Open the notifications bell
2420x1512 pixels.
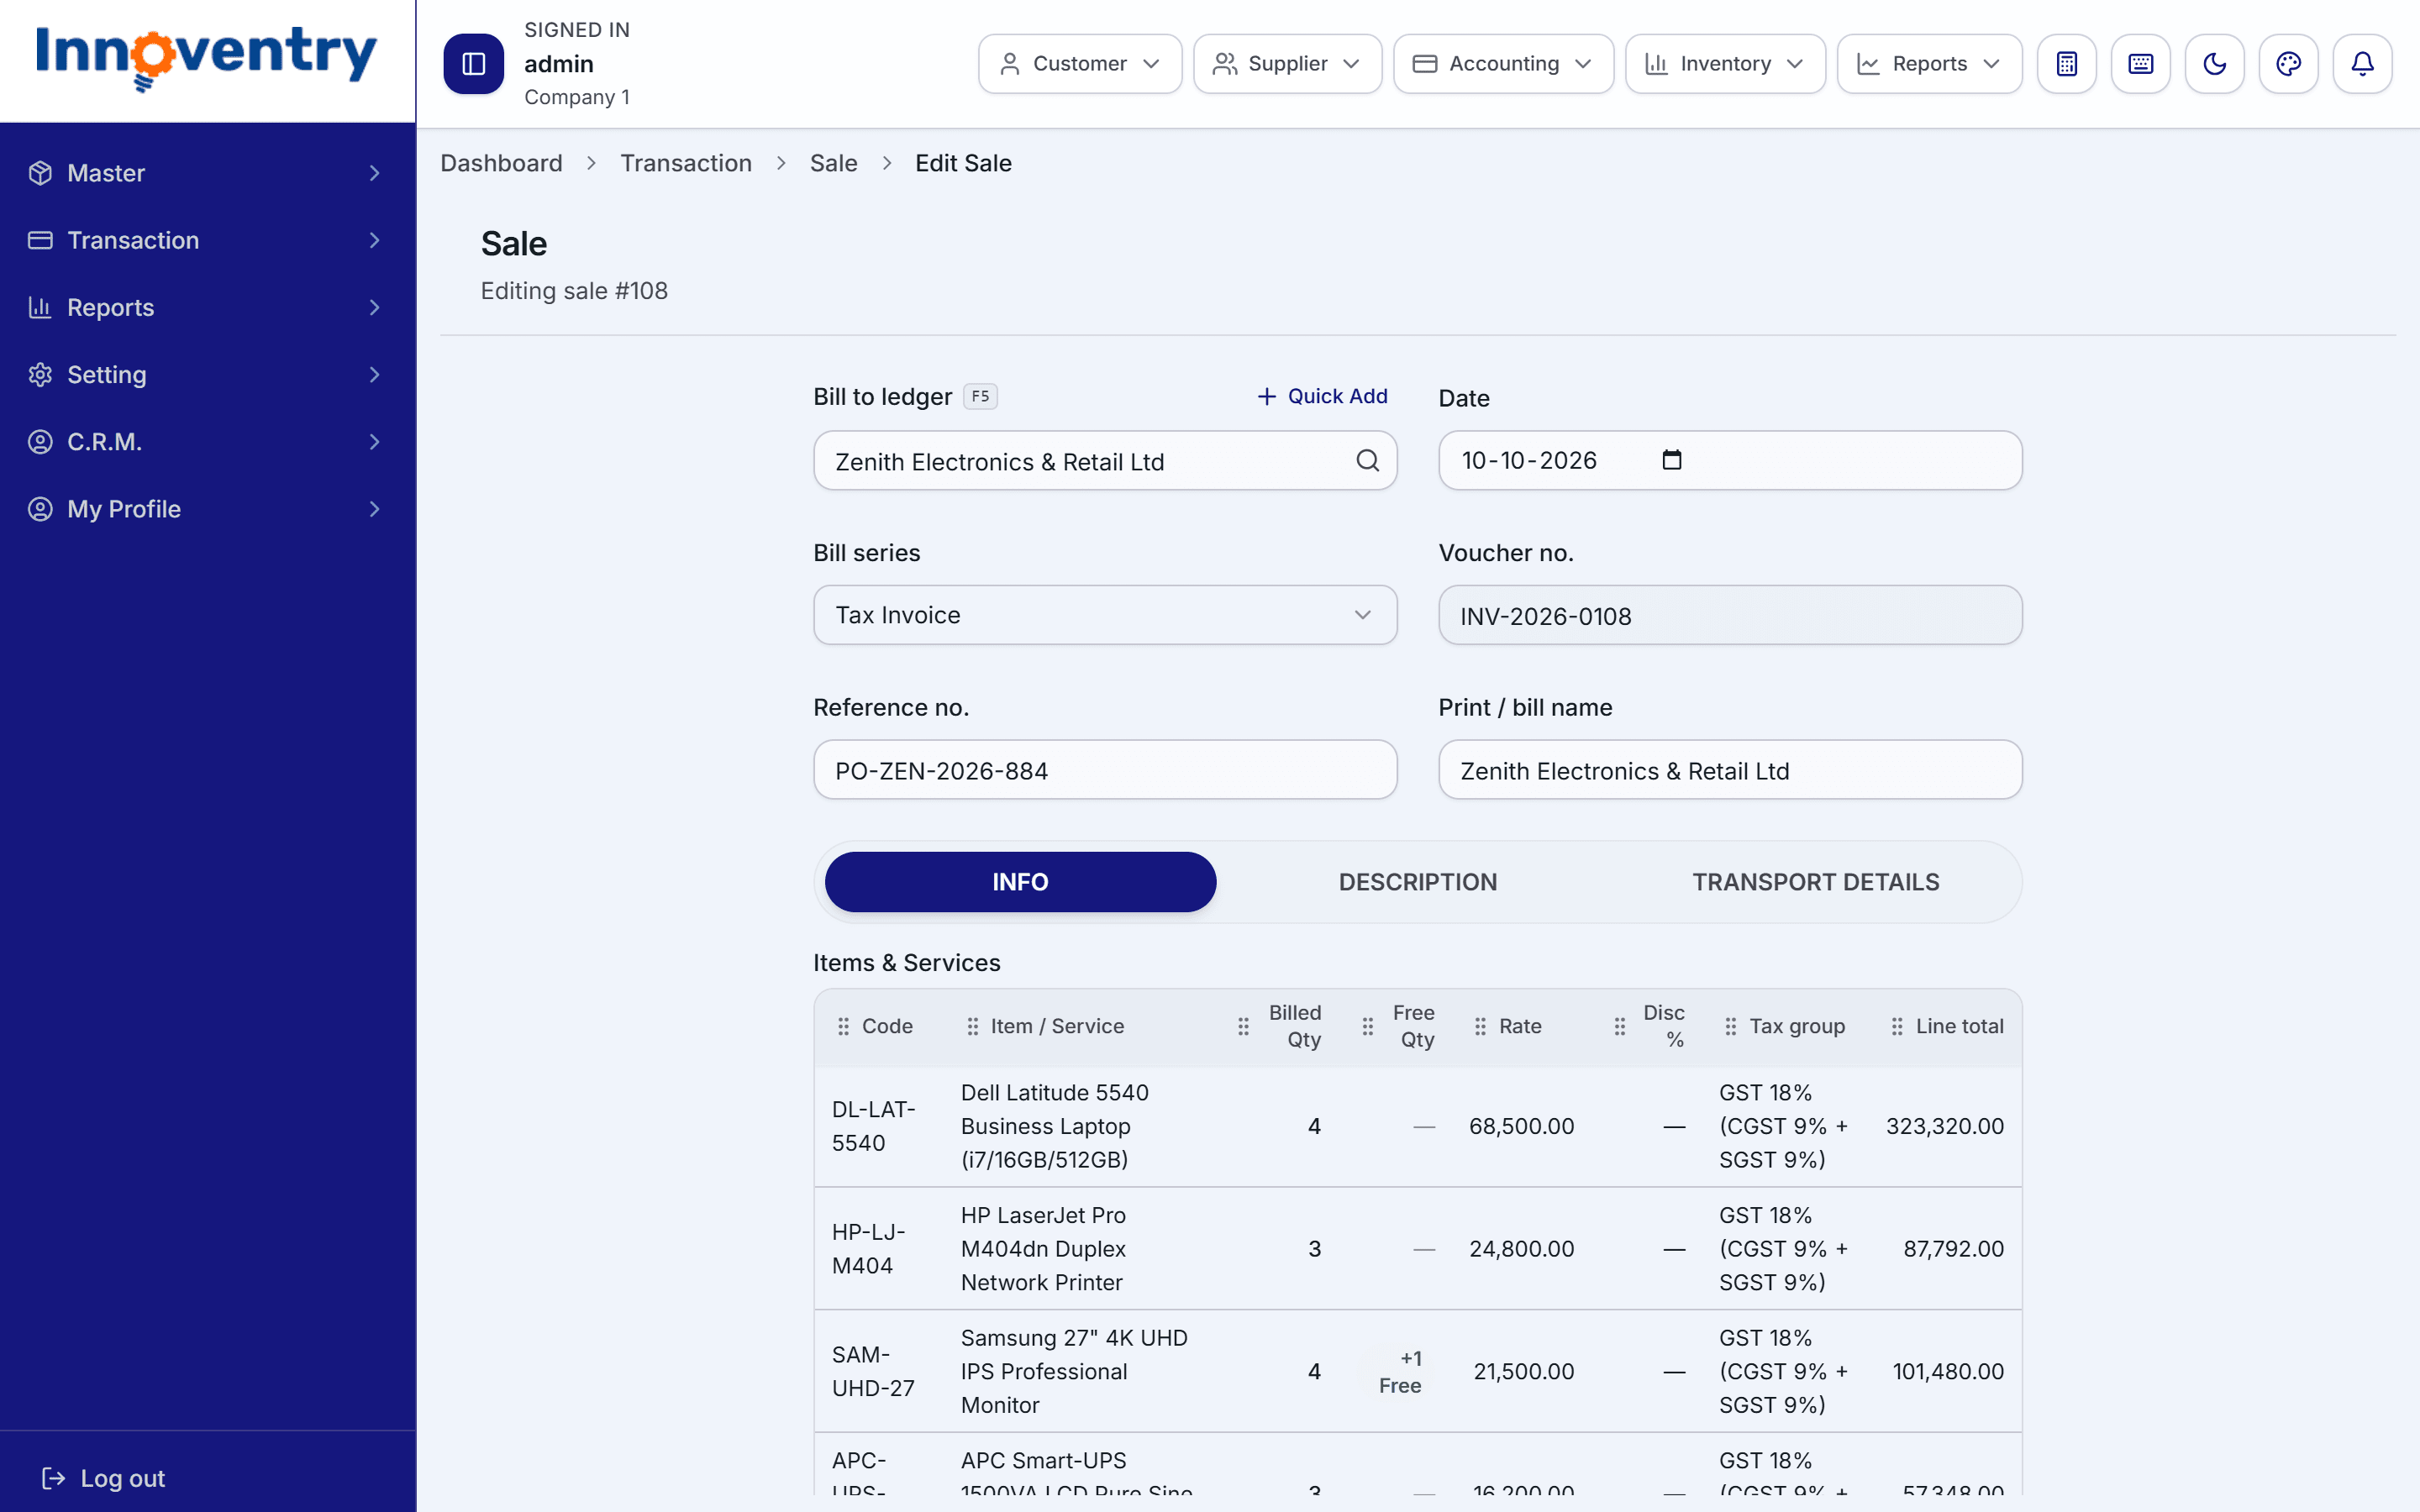pyautogui.click(x=2362, y=64)
